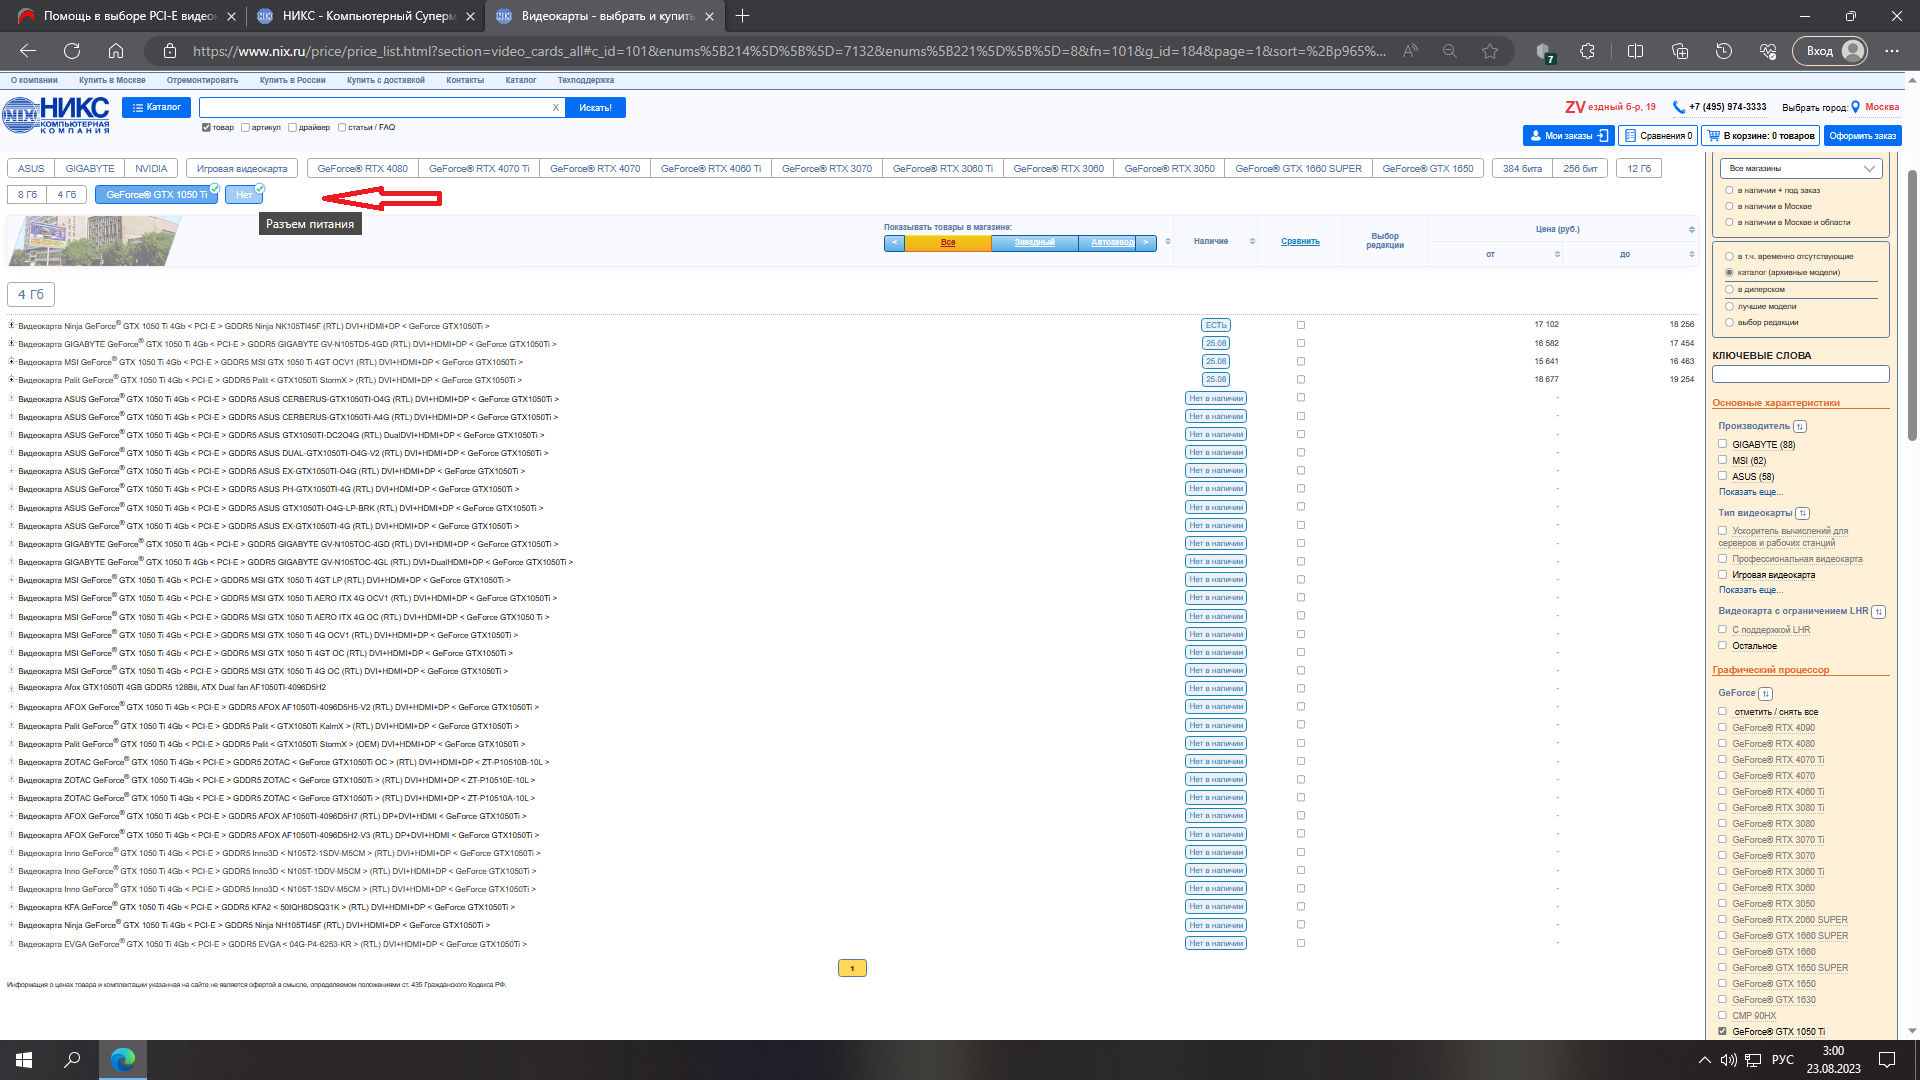Check the GIGABYTE manufacturer filter
Image resolution: width=1920 pixels, height=1080 pixels.
coord(1722,444)
